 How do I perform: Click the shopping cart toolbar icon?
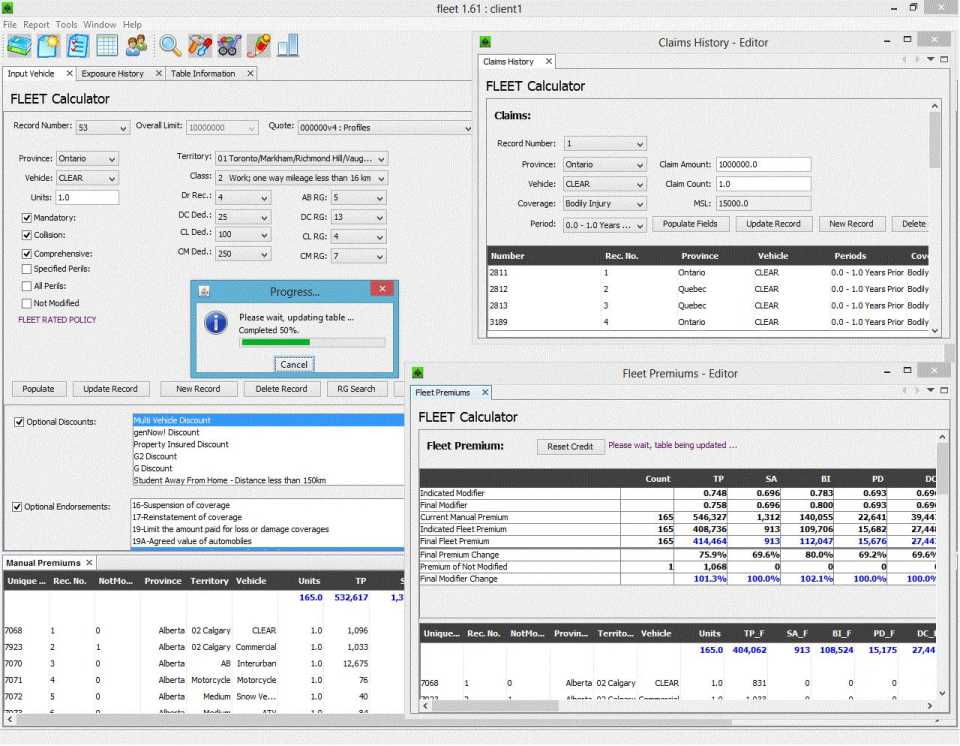point(229,46)
